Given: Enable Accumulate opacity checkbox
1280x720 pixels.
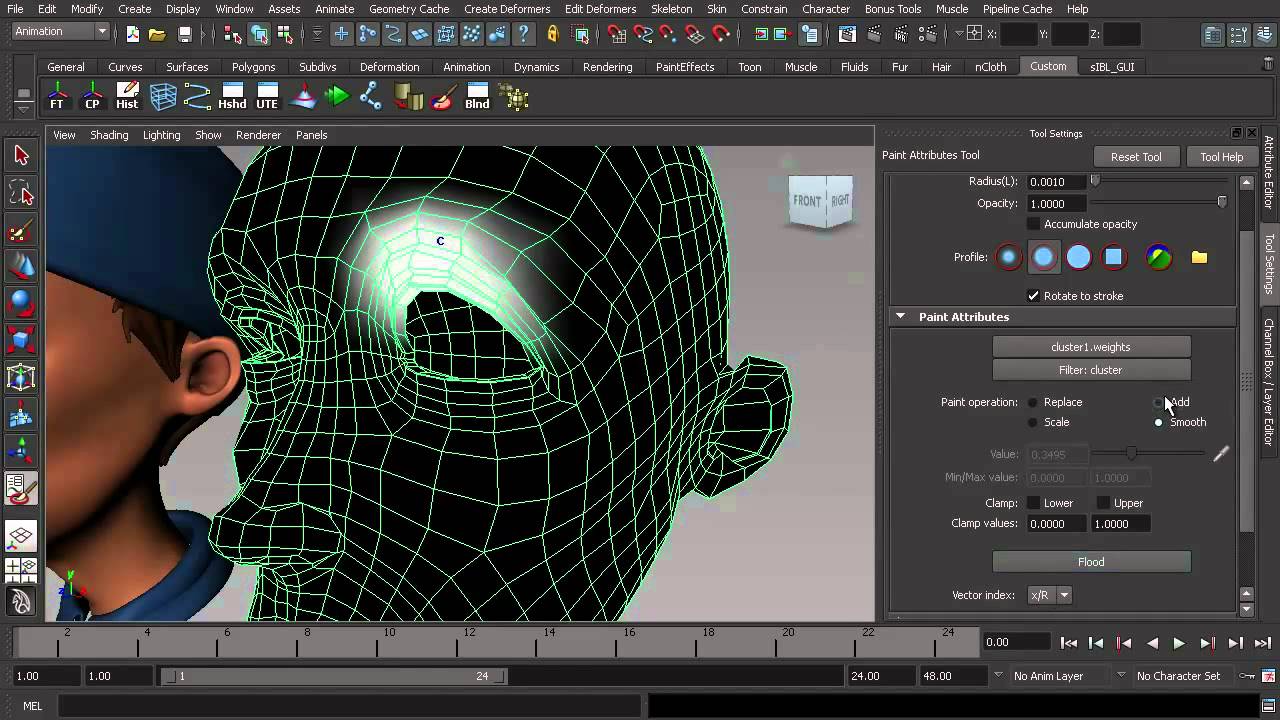Looking at the screenshot, I should (1034, 224).
